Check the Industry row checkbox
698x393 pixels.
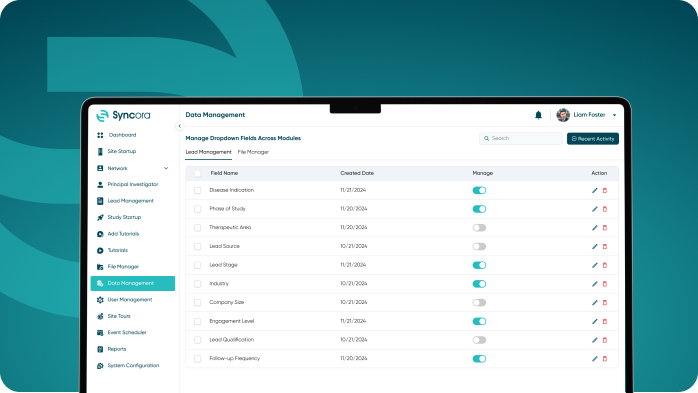(x=197, y=284)
